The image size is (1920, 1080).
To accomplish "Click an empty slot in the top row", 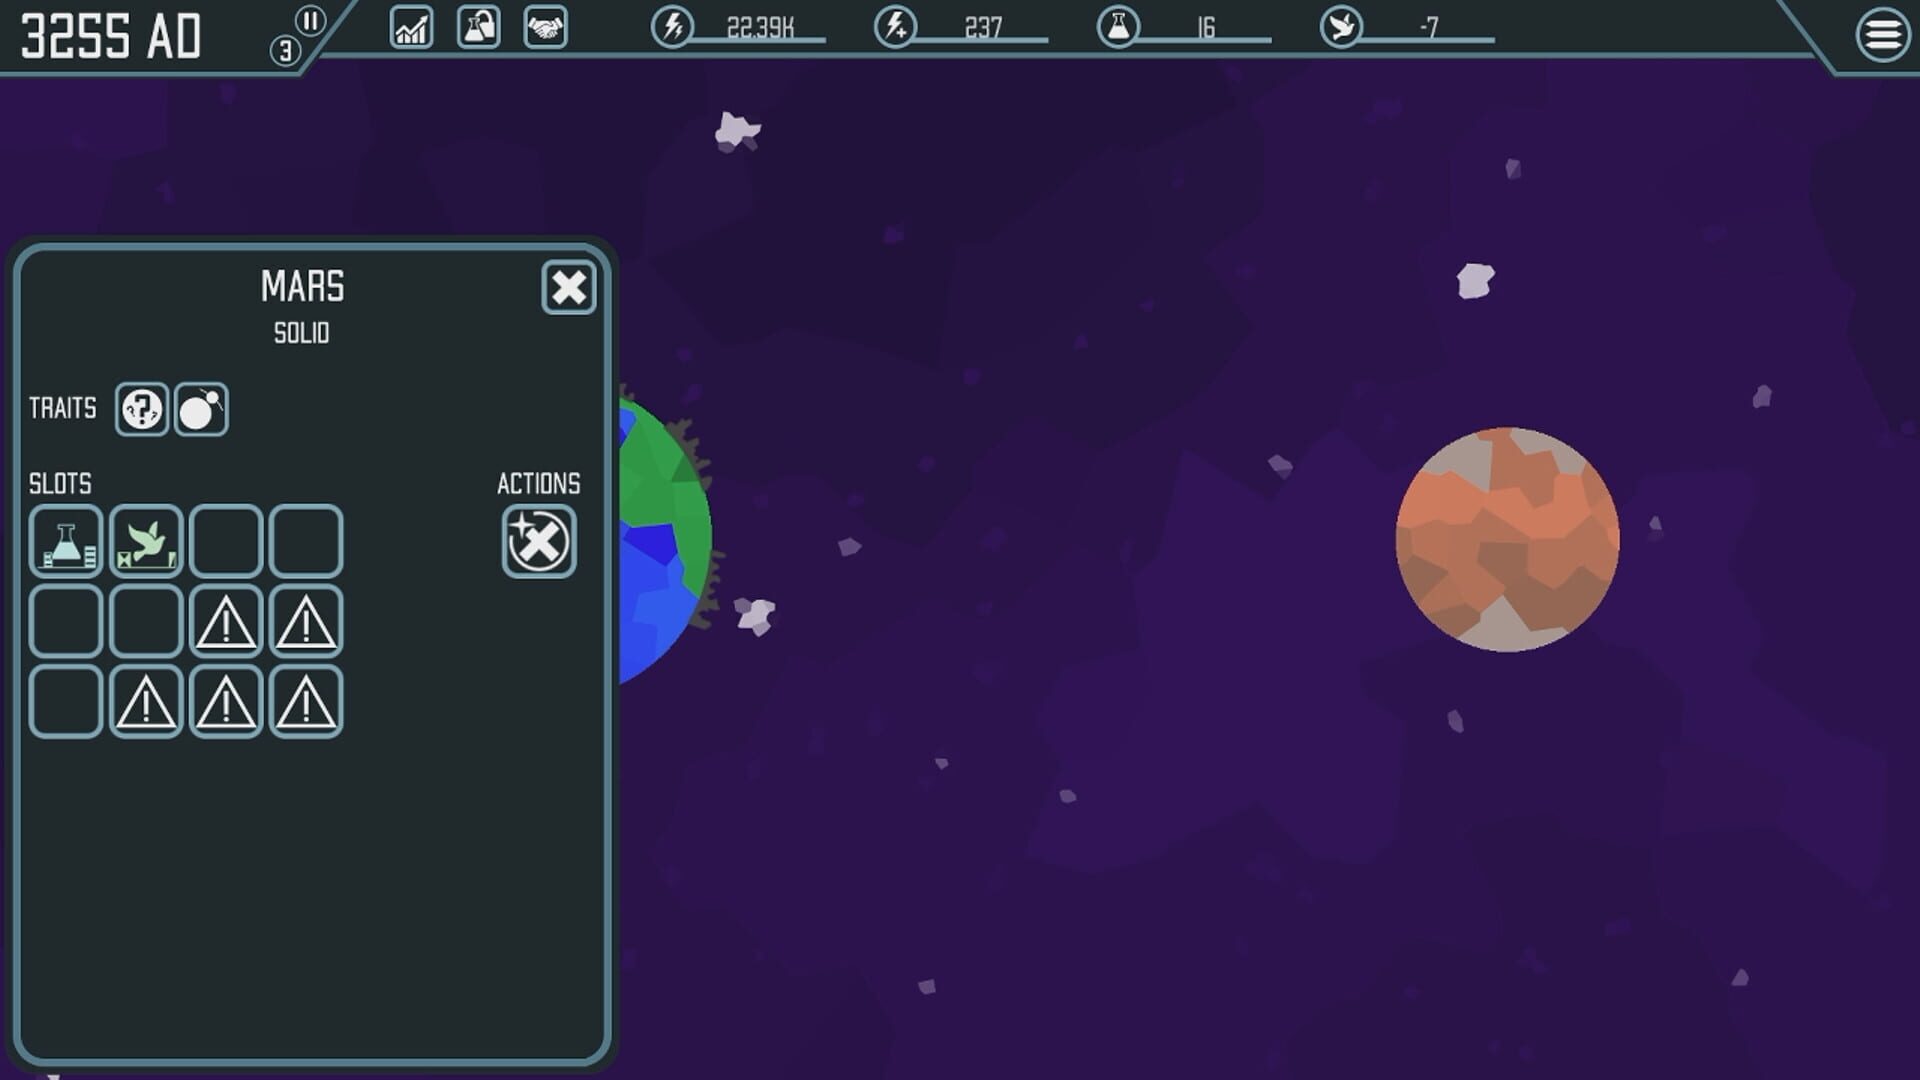I will [x=226, y=540].
